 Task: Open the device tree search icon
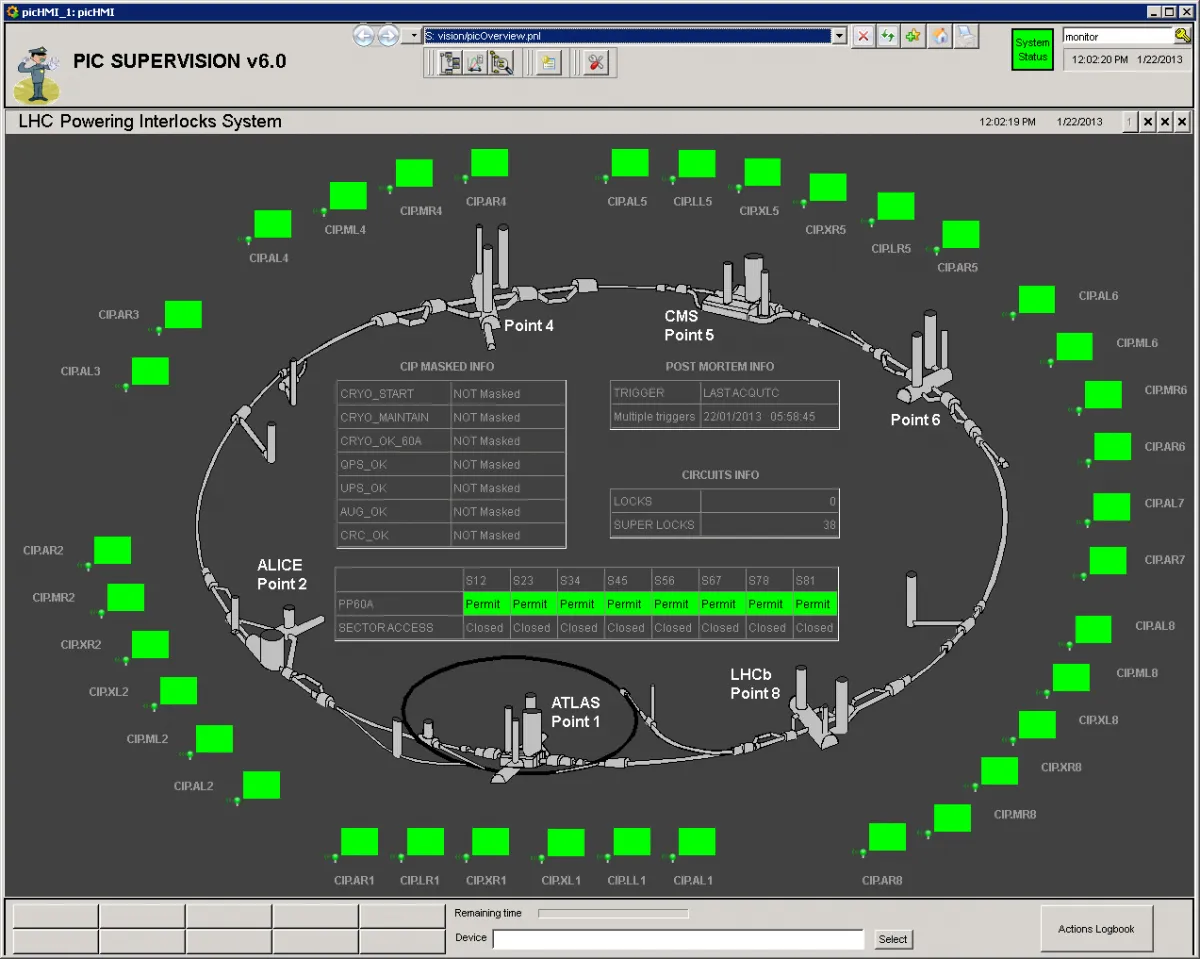point(501,63)
